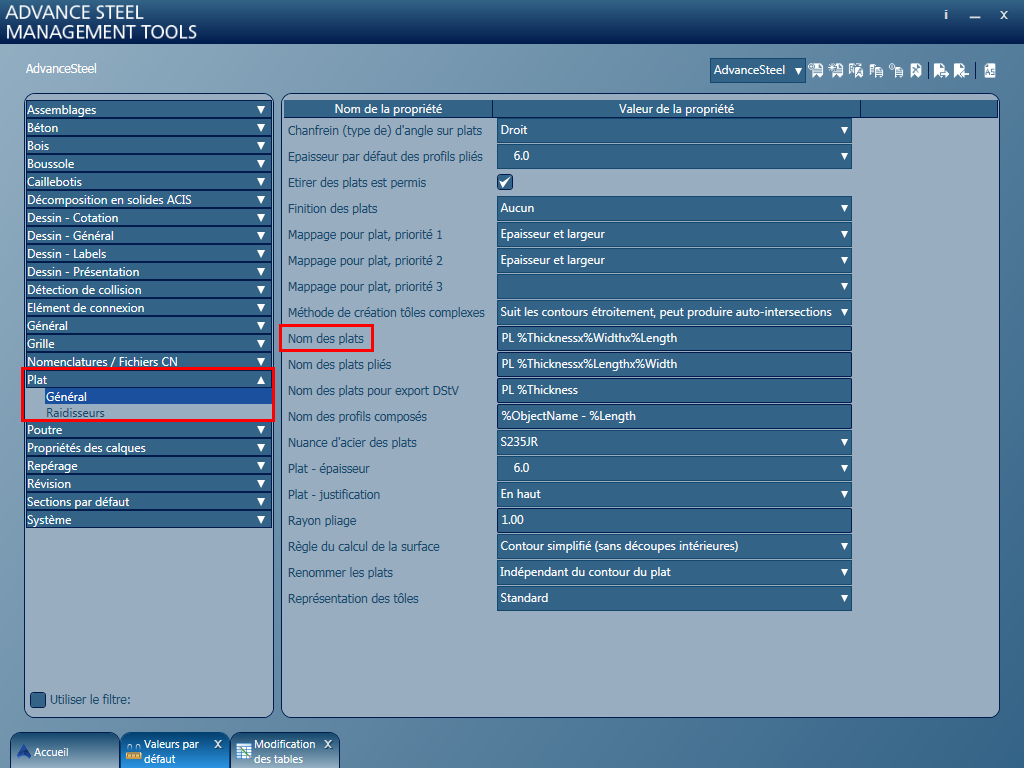This screenshot has height=768, width=1024.
Task: Click the copy profile icon with stacked documents
Action: tap(876, 70)
